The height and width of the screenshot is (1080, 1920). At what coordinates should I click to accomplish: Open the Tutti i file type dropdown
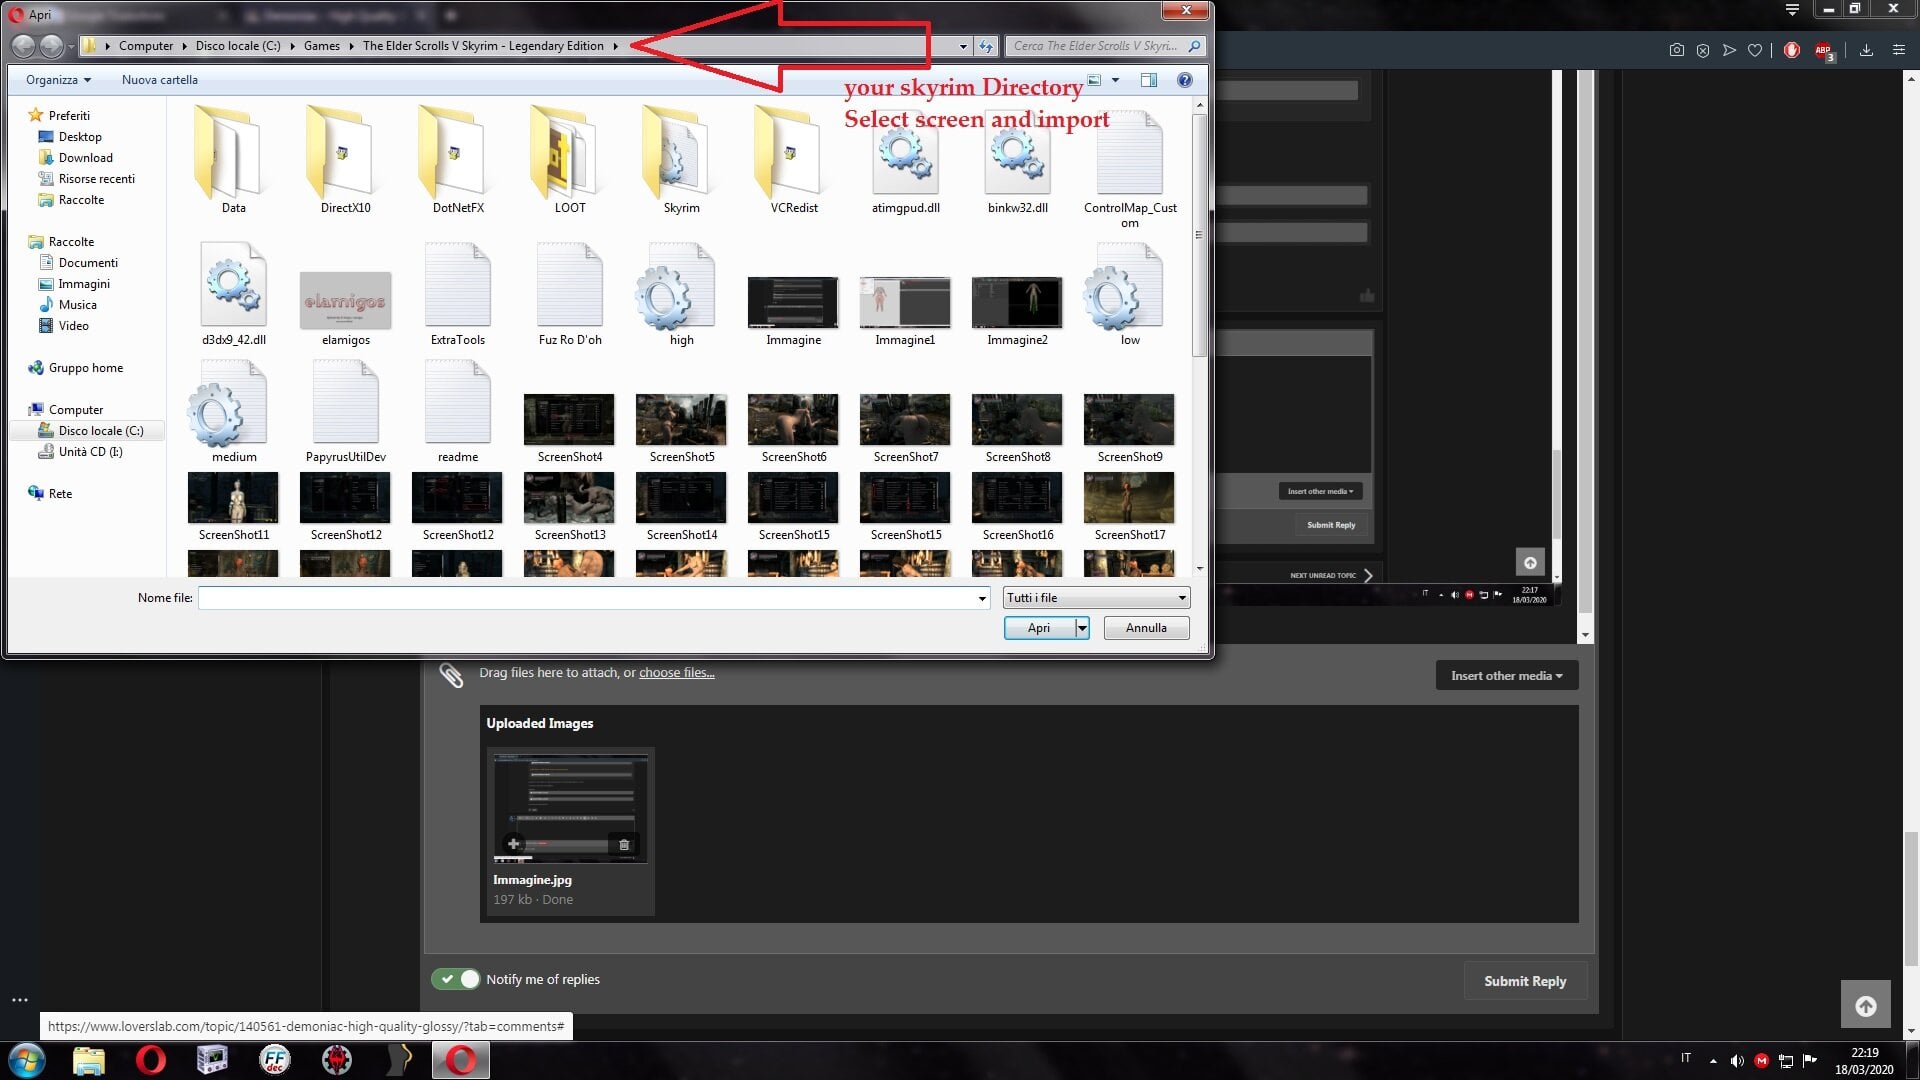pyautogui.click(x=1097, y=598)
